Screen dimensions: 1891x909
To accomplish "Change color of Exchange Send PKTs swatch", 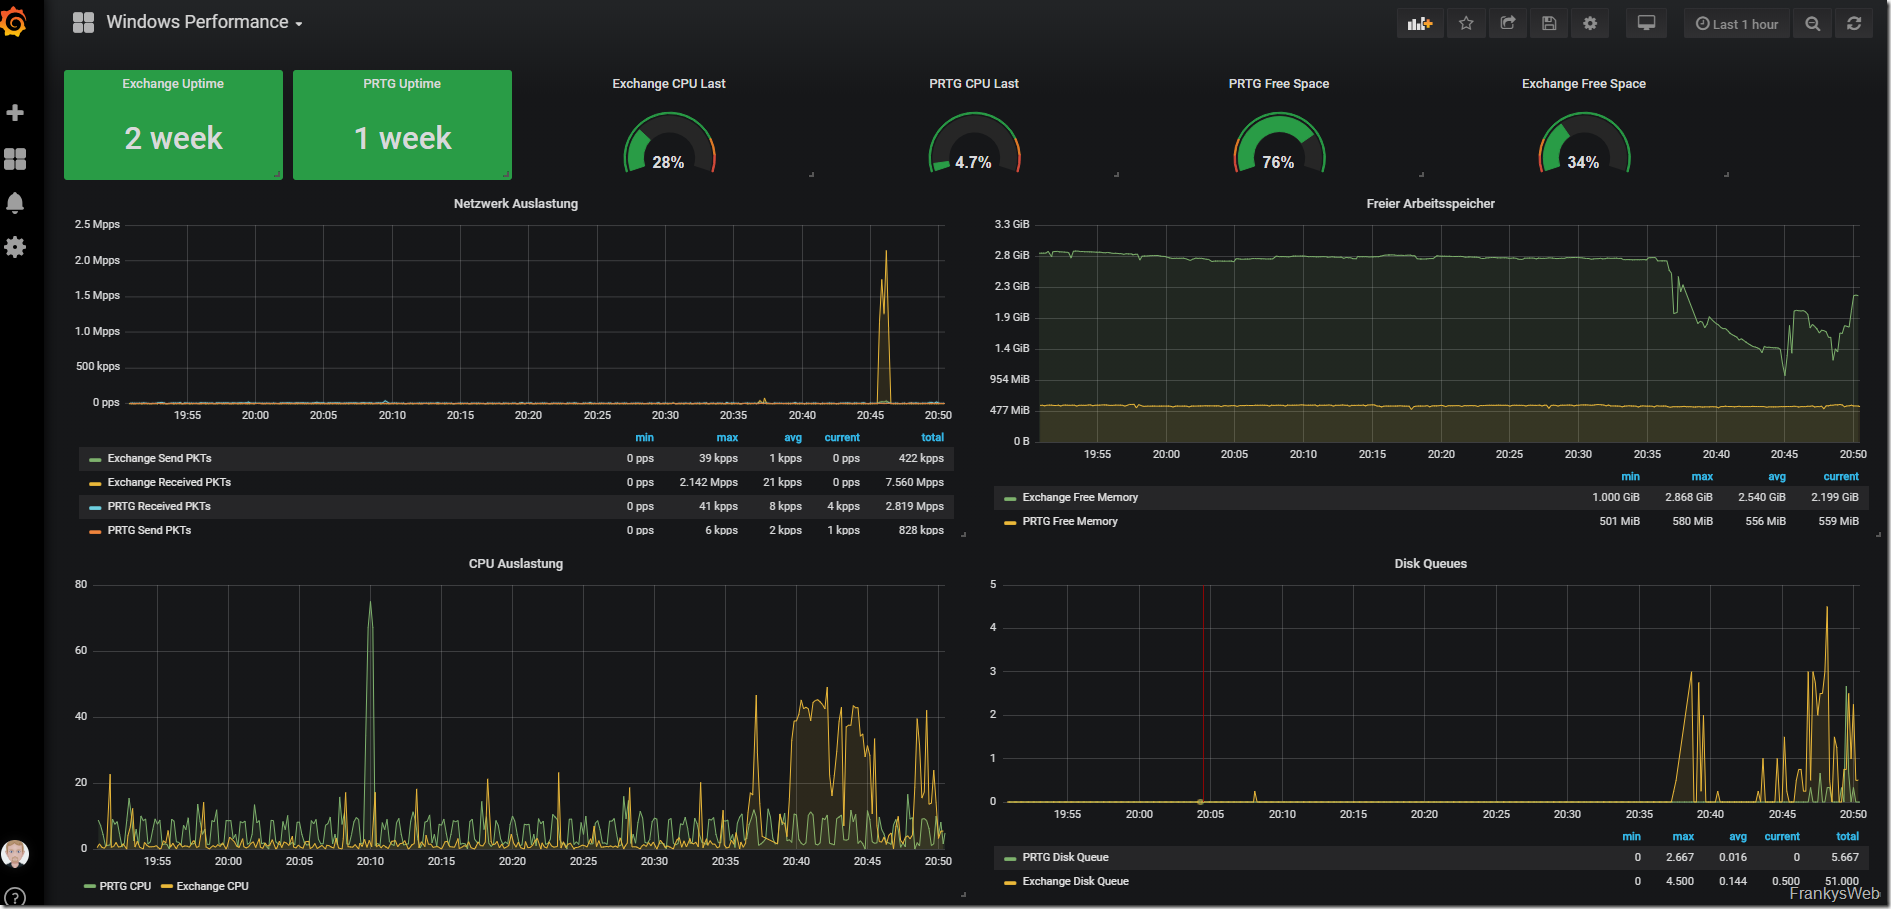I will point(95,459).
